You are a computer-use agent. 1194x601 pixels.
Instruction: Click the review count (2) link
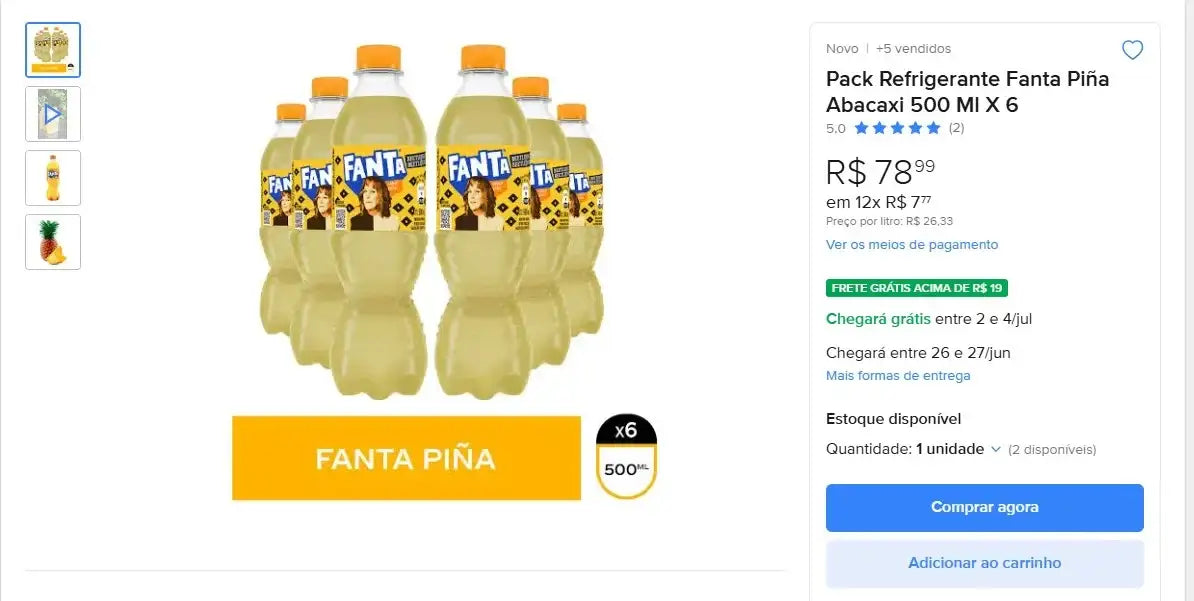tap(956, 128)
